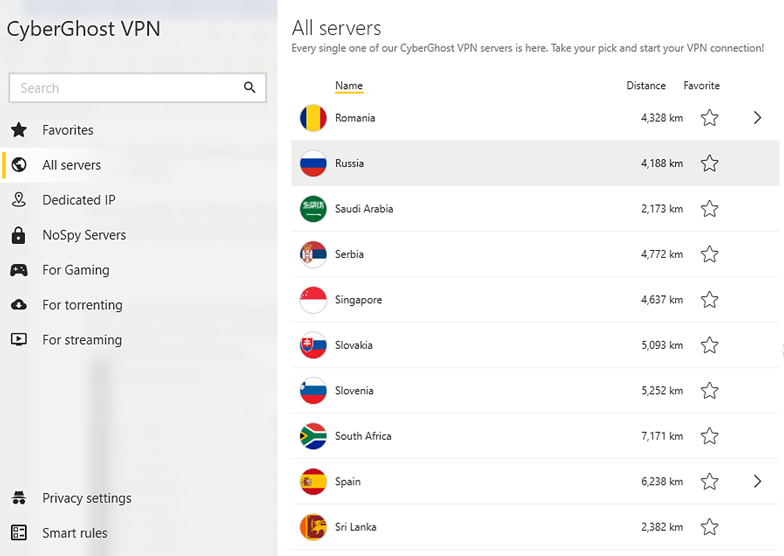Star Singapore as a favorite server

click(710, 300)
